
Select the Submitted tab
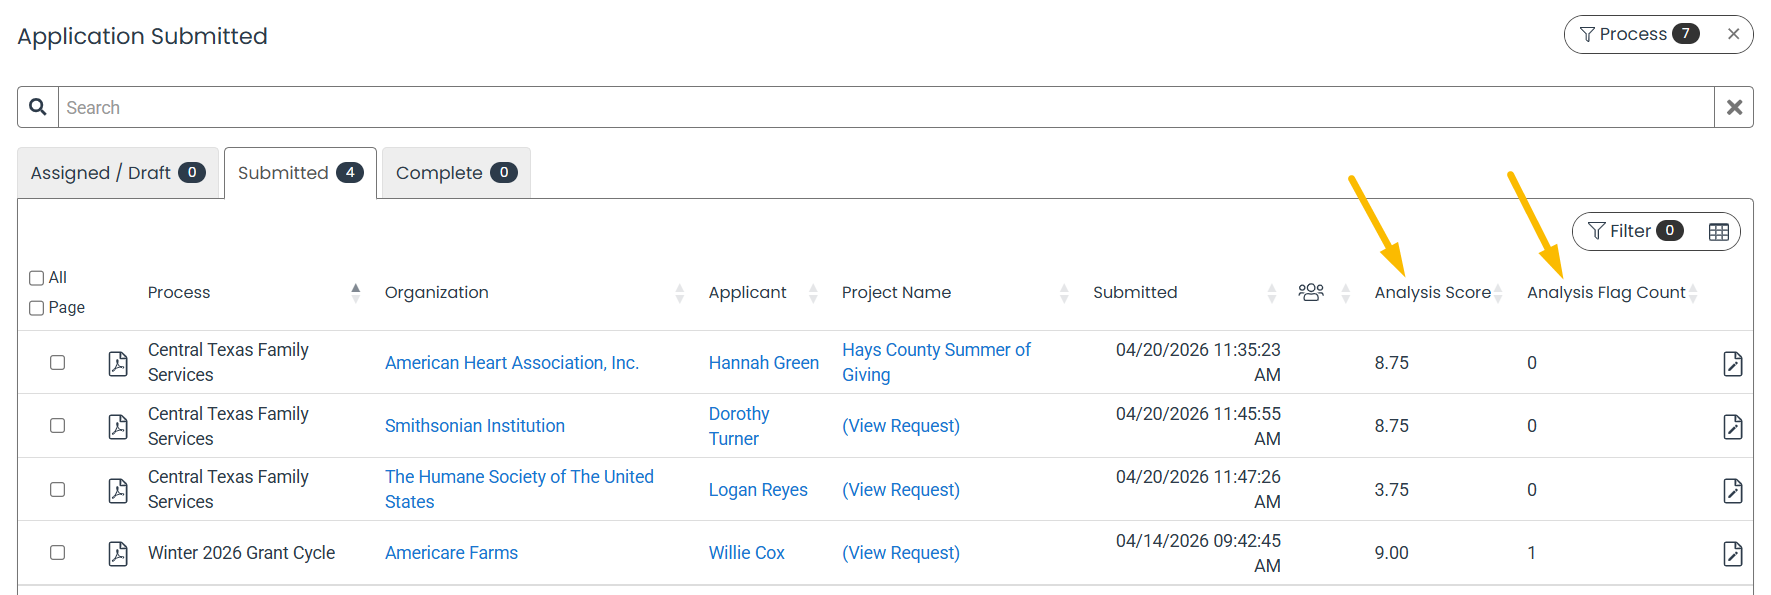300,173
